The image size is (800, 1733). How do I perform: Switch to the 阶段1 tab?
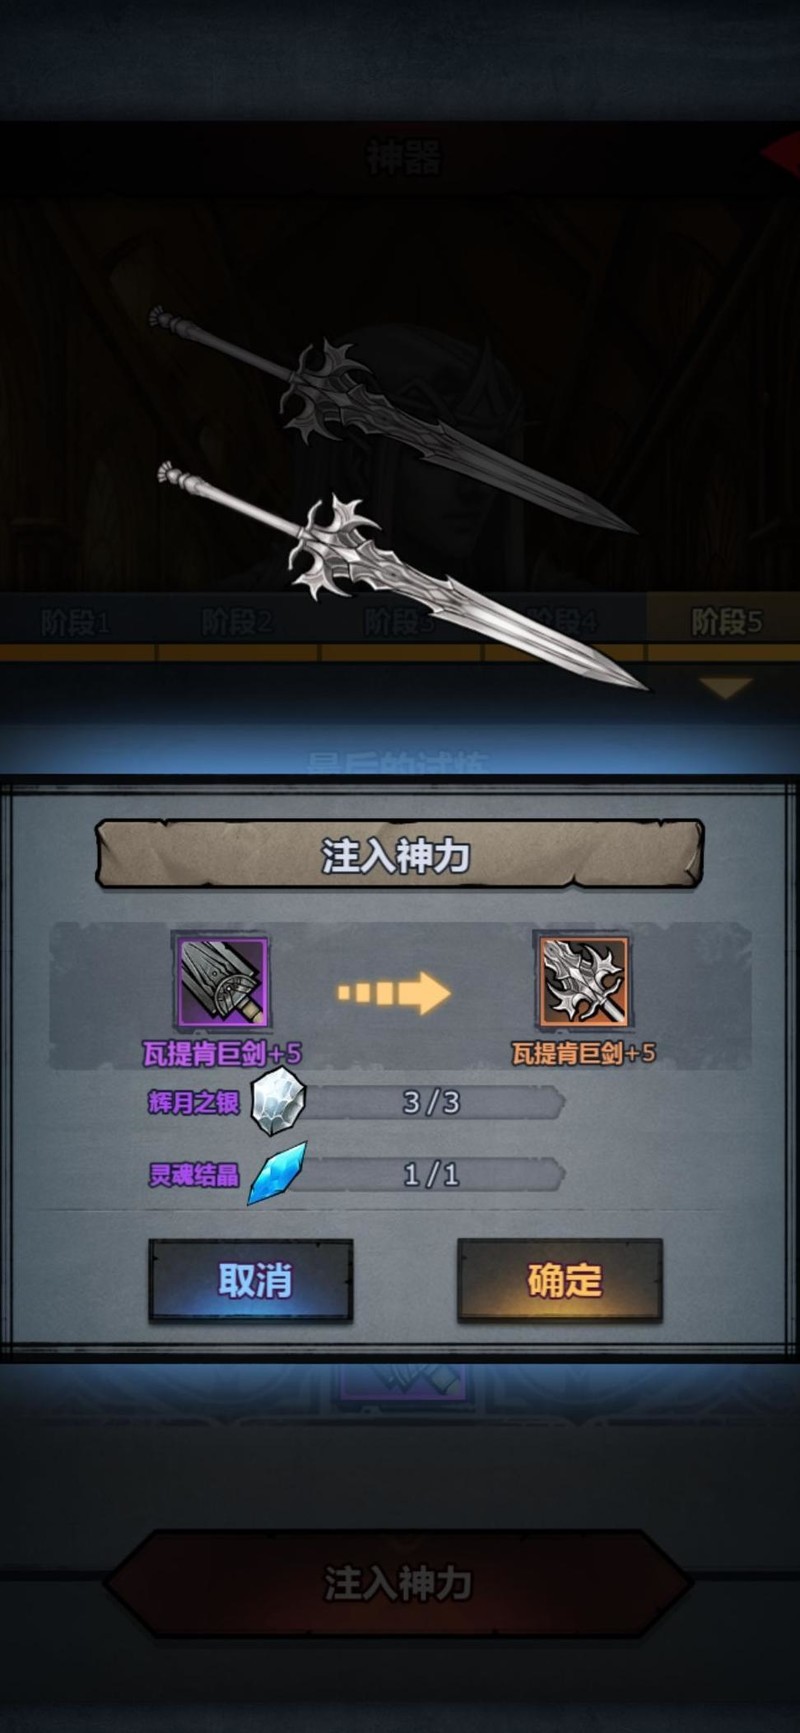tap(77, 622)
